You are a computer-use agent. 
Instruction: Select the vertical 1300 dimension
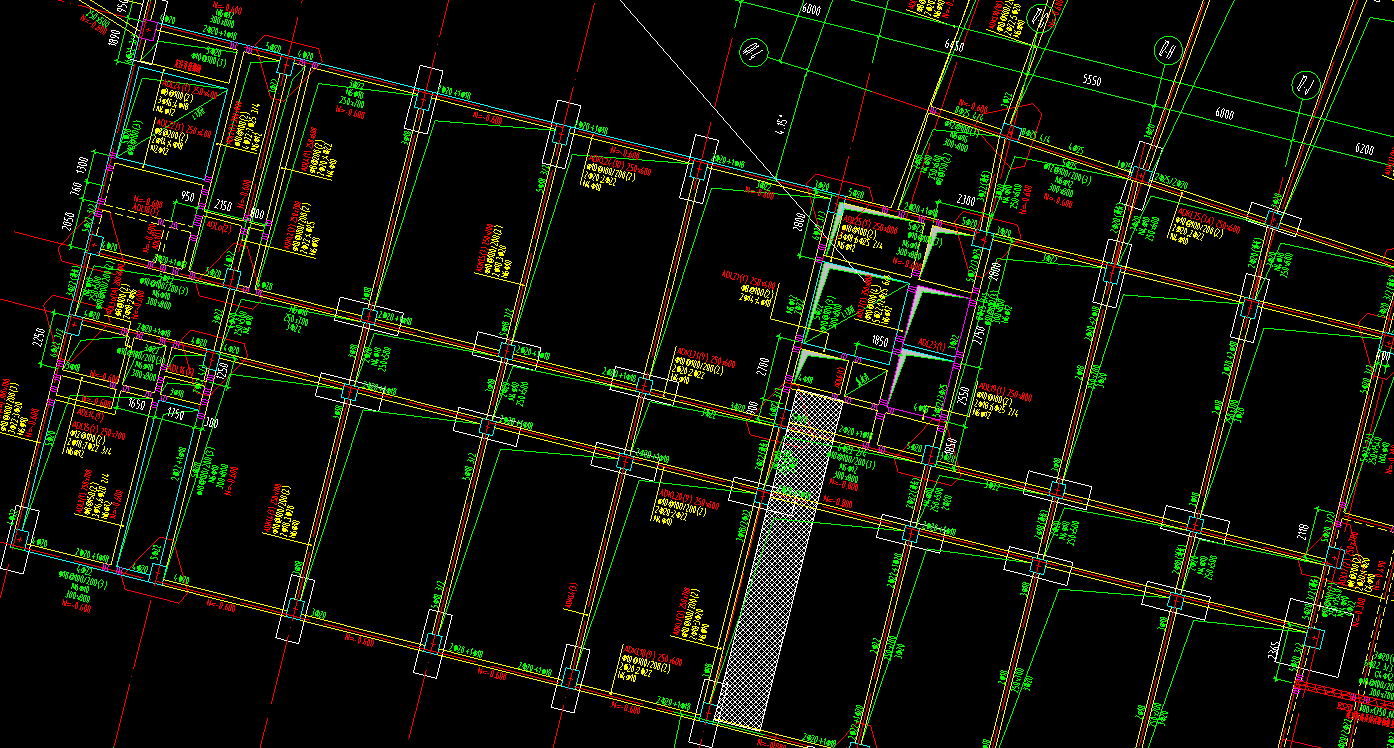click(x=83, y=164)
